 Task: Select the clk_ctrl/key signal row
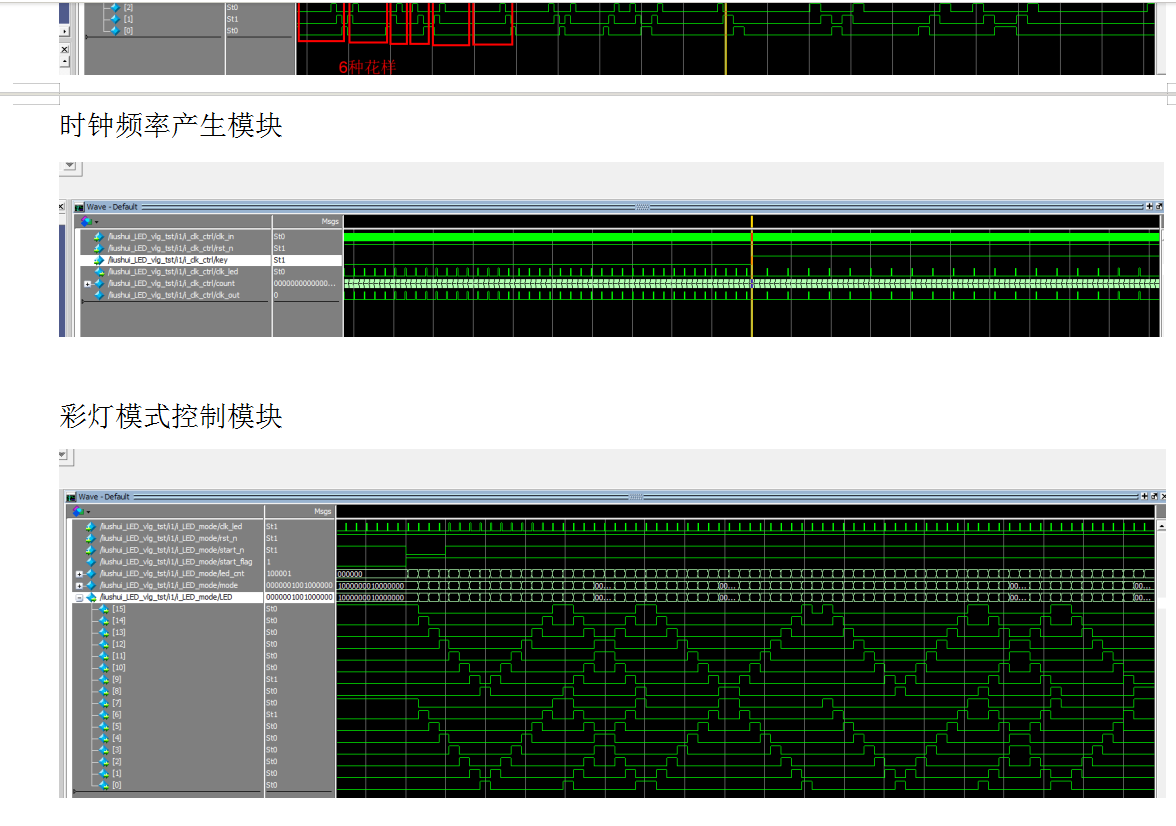coord(168,260)
